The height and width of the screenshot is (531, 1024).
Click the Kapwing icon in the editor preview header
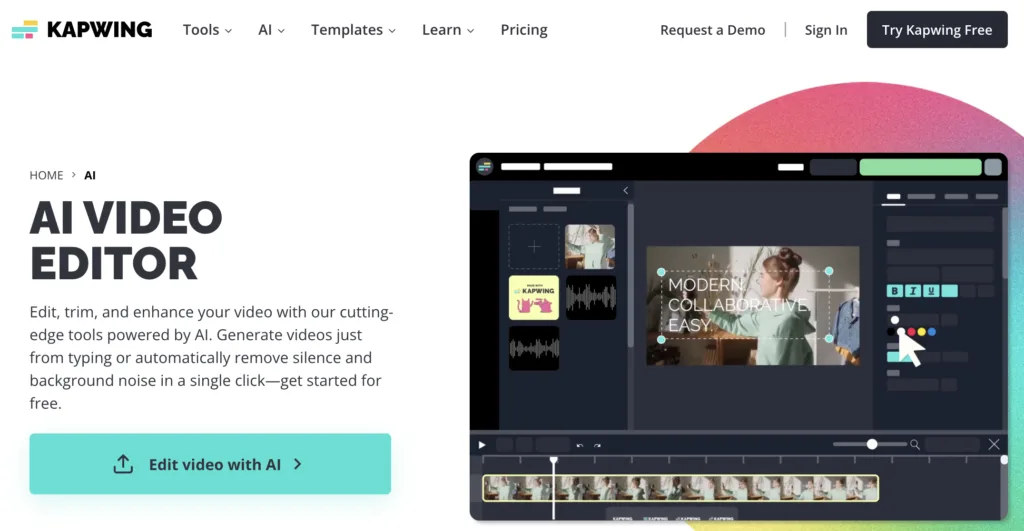pos(485,167)
